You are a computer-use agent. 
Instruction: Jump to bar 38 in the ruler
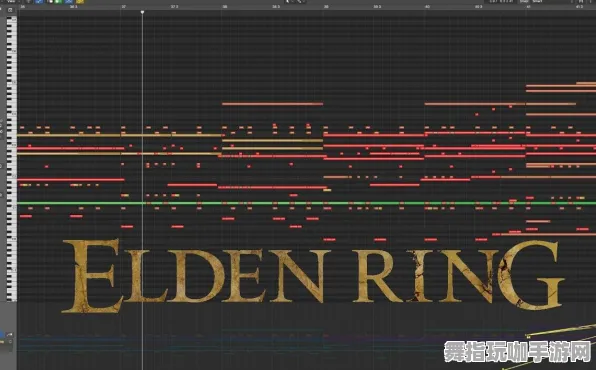[x=225, y=6]
